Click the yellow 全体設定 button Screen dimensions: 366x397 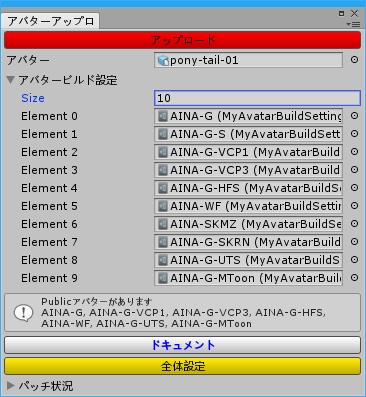pos(183,366)
